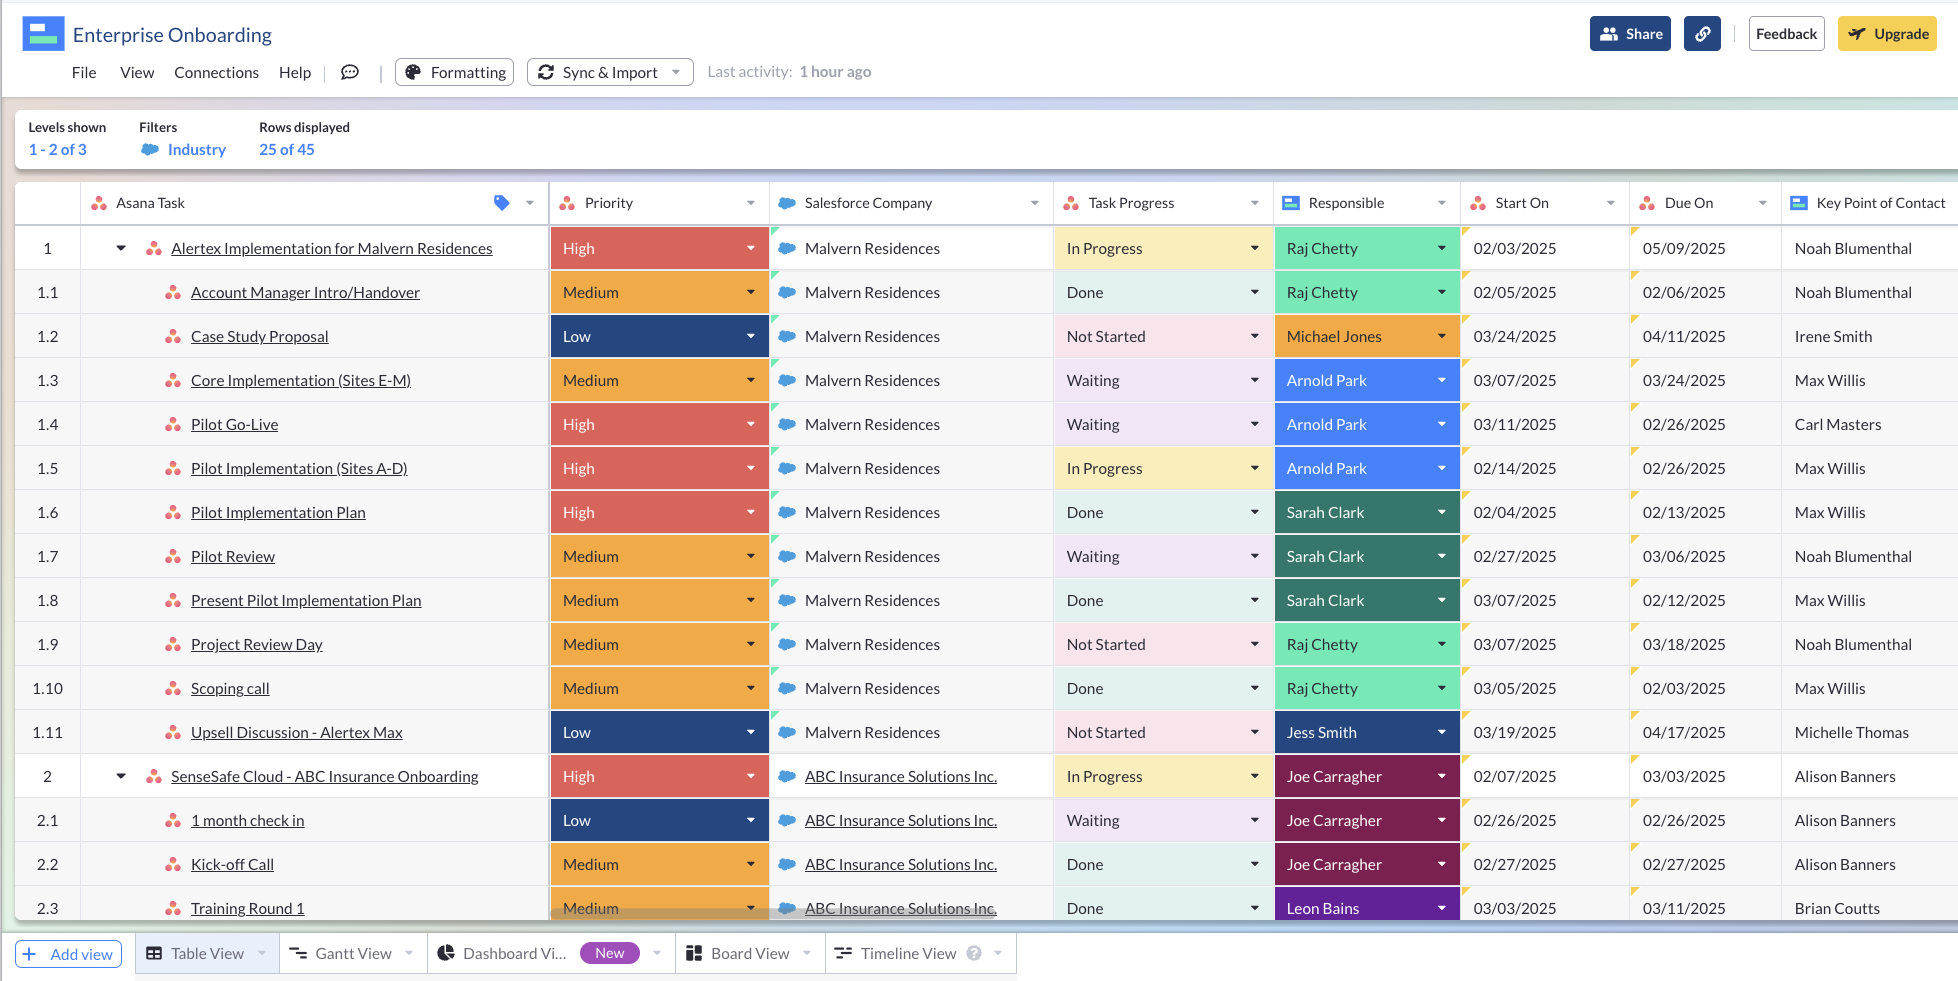Open the Help menu
This screenshot has width=1958, height=981.
(295, 72)
